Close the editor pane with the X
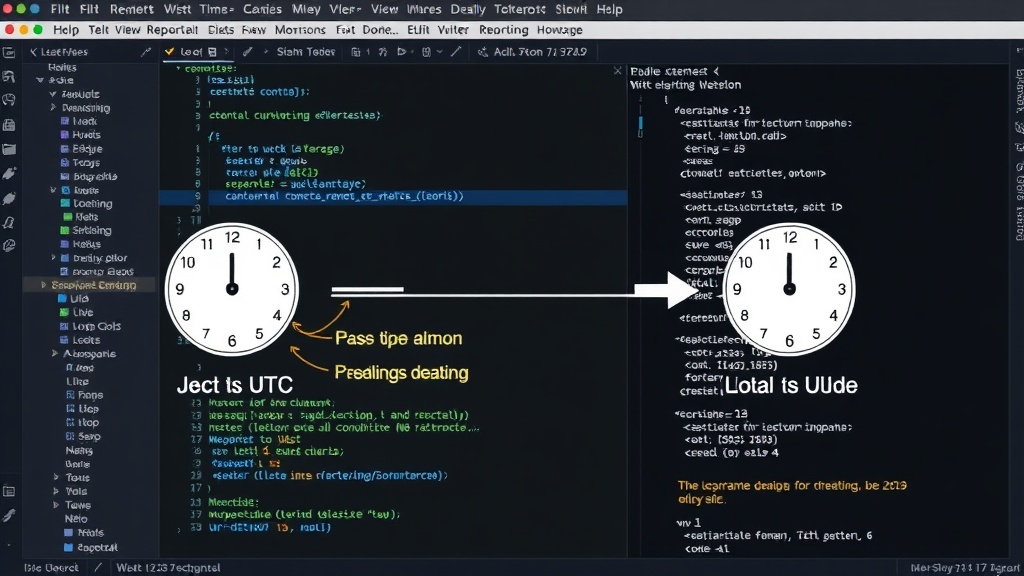This screenshot has width=1024, height=576. 617,71
